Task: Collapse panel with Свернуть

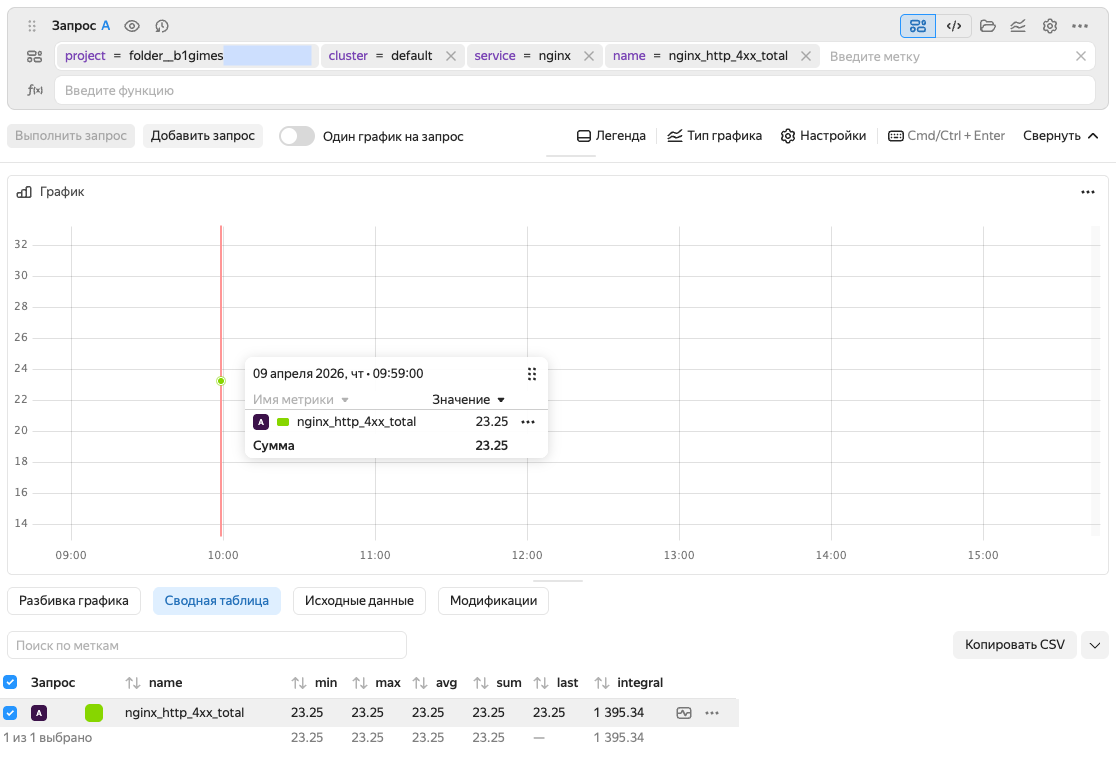Action: tap(1060, 136)
